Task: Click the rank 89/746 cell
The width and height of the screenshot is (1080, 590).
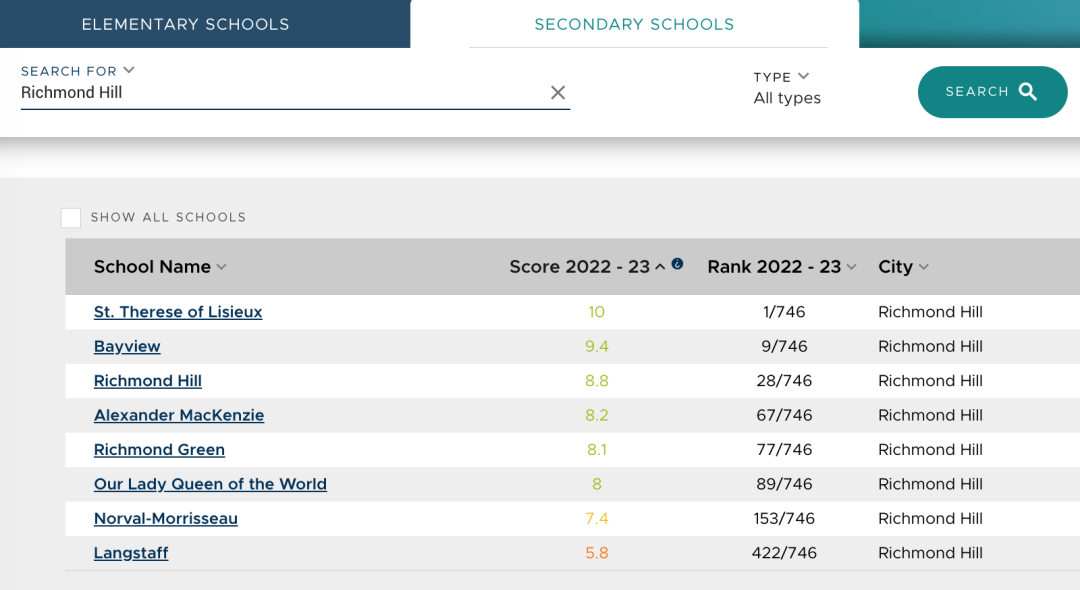Action: [x=784, y=484]
